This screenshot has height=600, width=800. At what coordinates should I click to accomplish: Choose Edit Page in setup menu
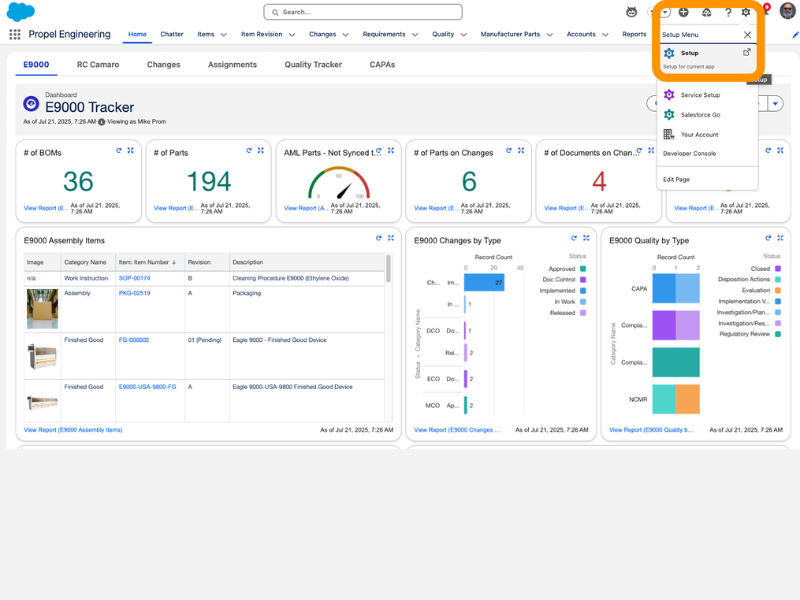pos(676,180)
